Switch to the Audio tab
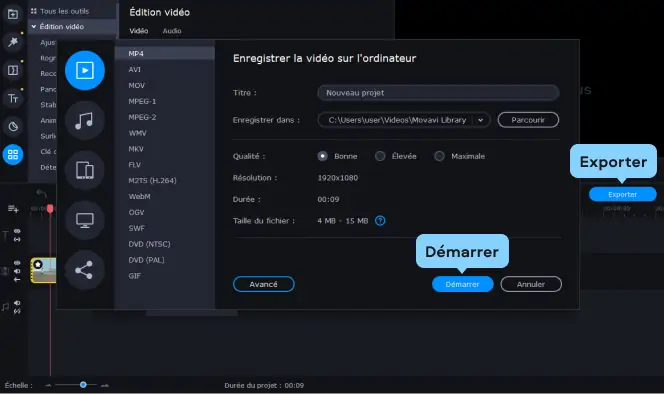Viewport: 664px width, 394px height. click(x=172, y=31)
